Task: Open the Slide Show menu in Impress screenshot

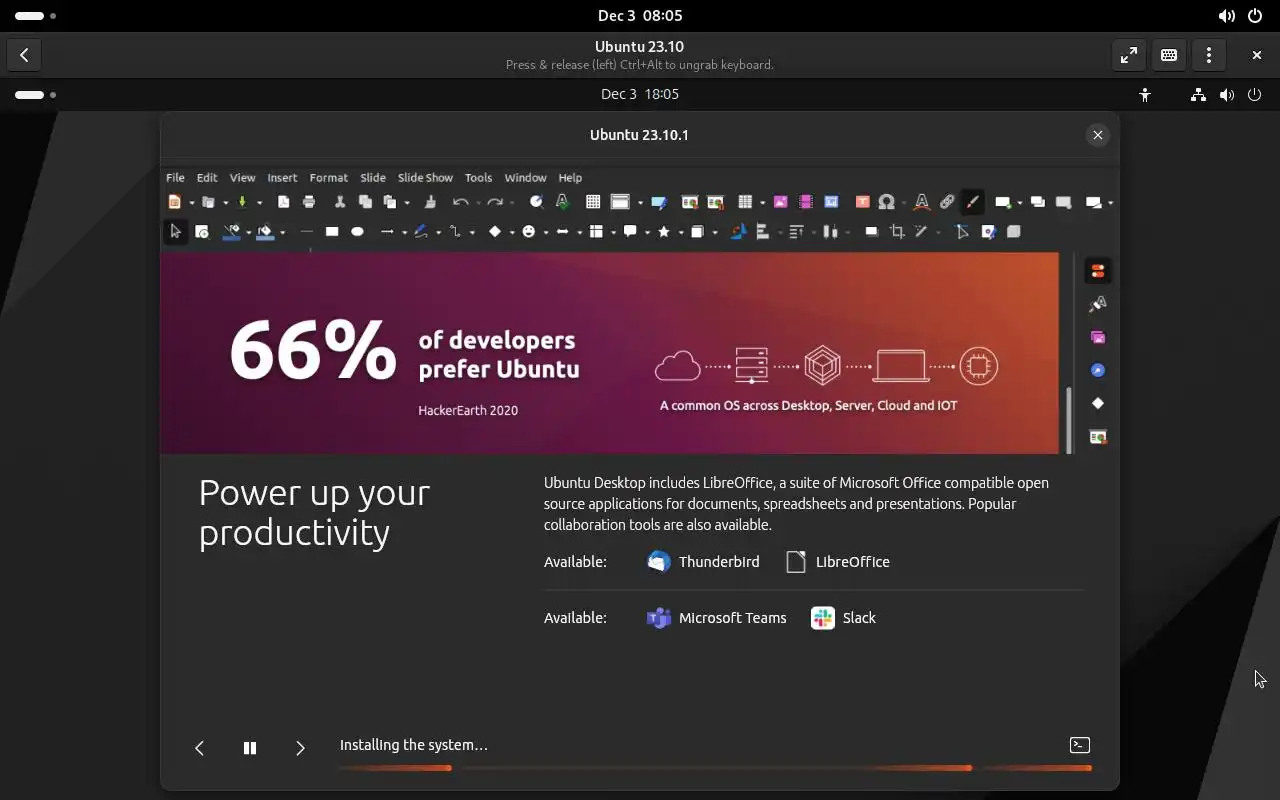Action: tap(425, 177)
